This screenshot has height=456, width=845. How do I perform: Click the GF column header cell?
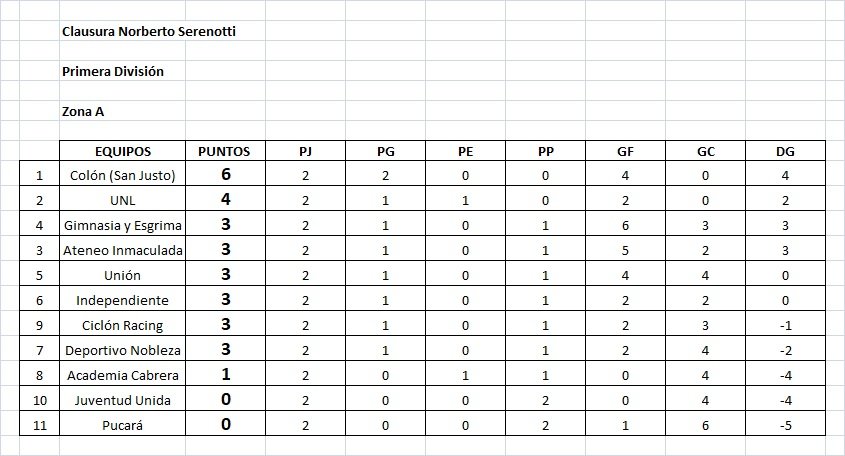625,151
